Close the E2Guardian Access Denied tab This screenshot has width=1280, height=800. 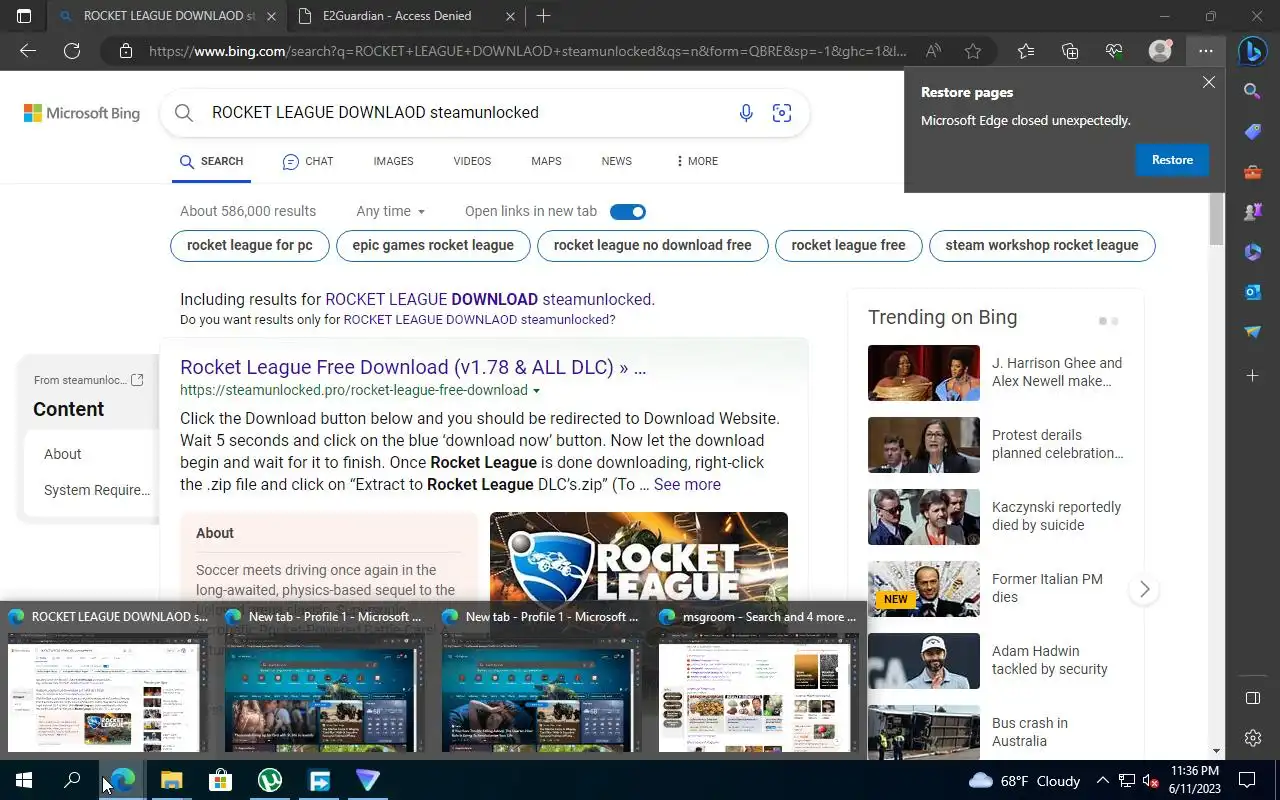point(511,16)
